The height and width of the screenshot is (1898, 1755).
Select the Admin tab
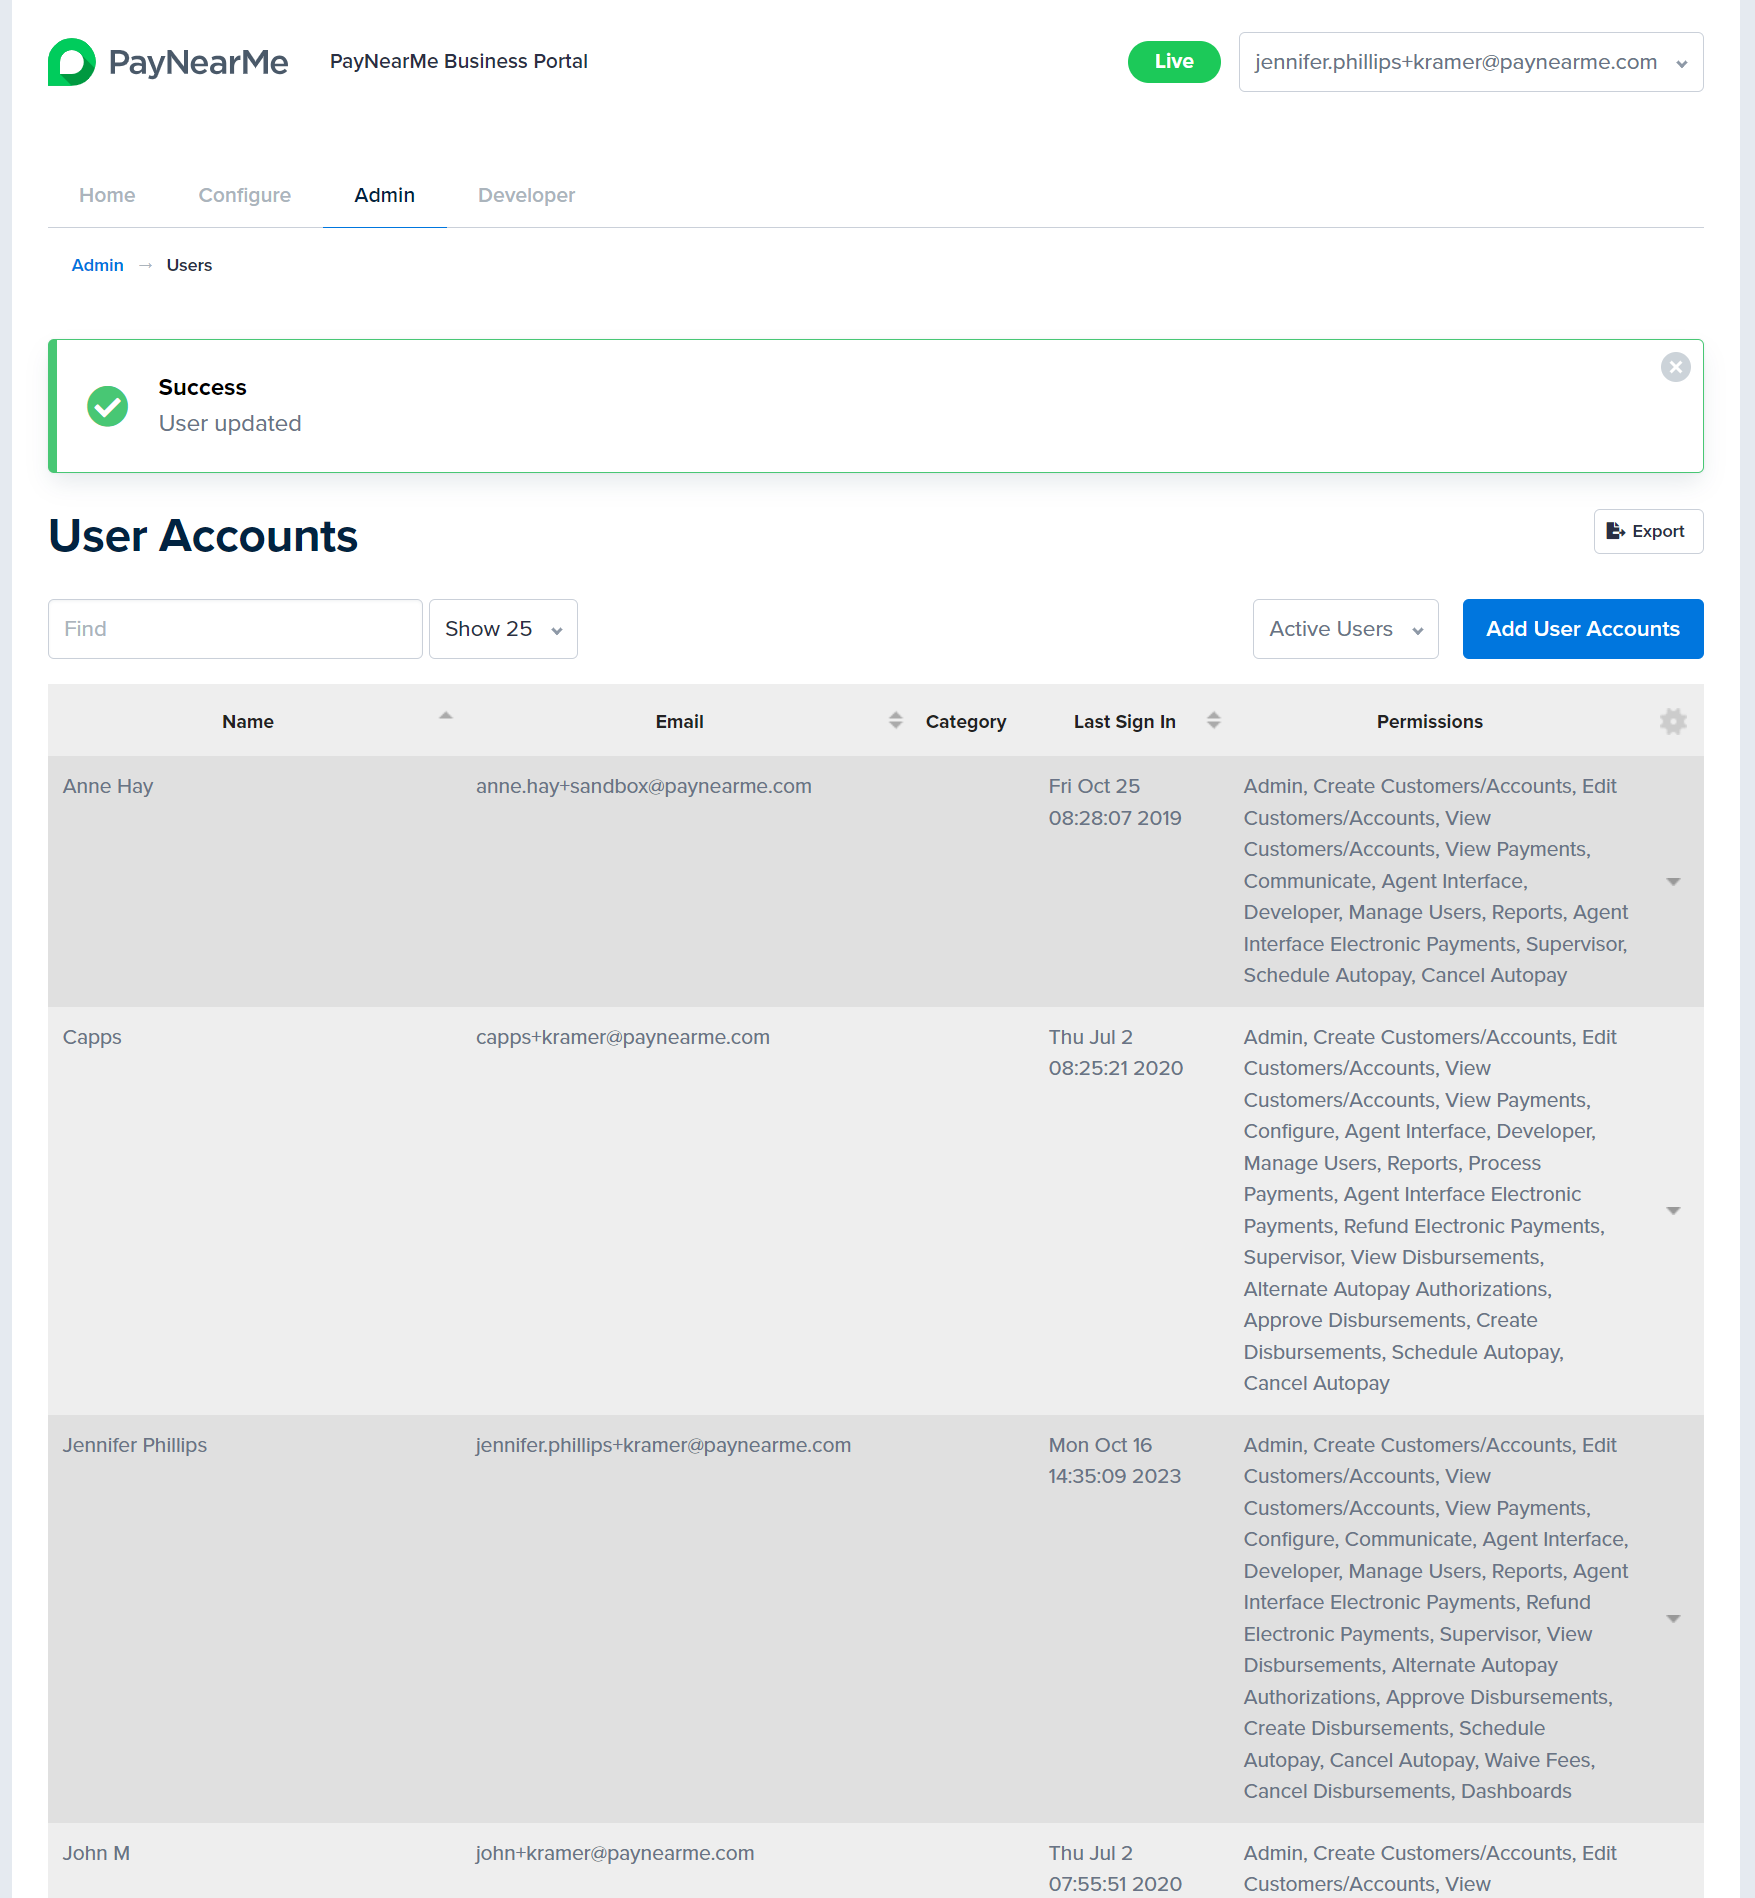pos(385,195)
